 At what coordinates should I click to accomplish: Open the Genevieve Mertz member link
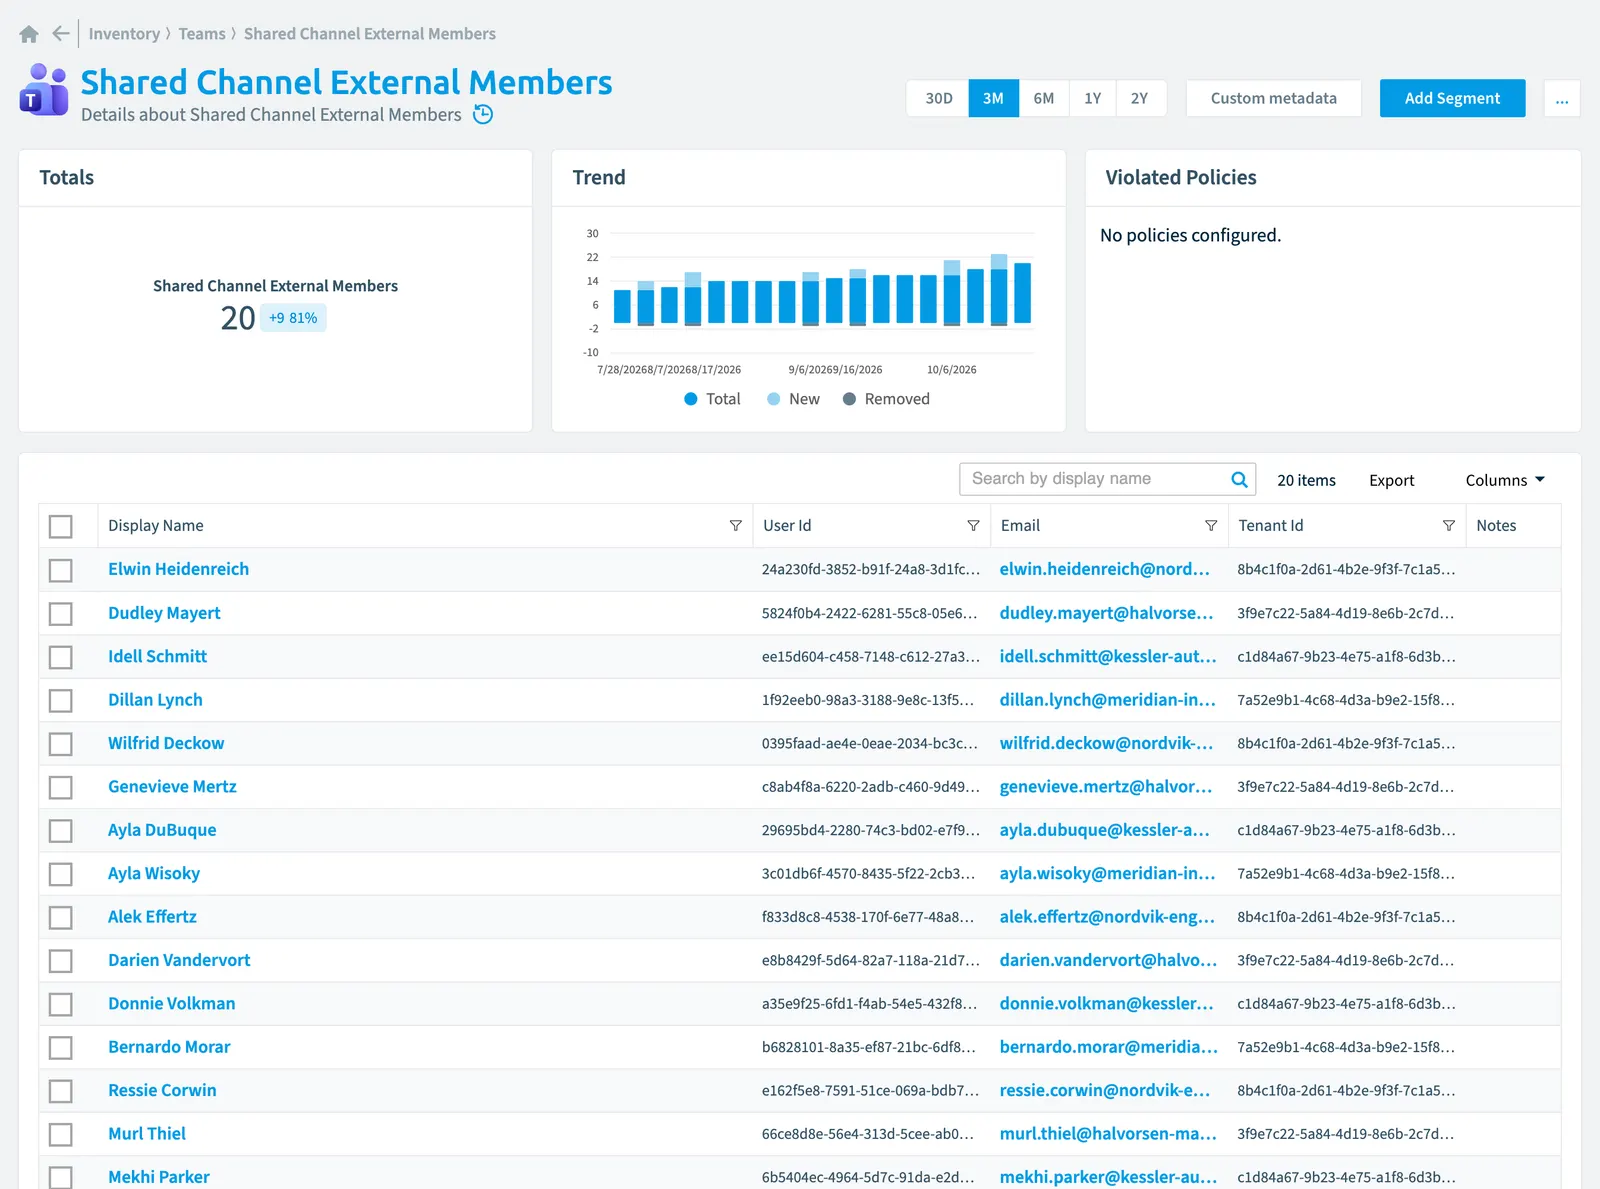click(172, 787)
